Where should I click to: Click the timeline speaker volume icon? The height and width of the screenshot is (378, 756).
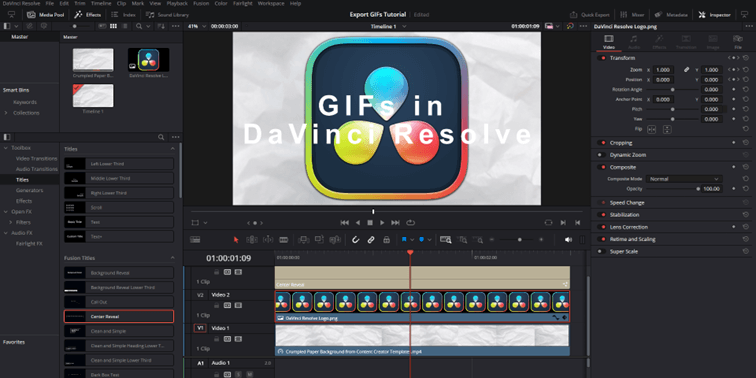click(568, 240)
